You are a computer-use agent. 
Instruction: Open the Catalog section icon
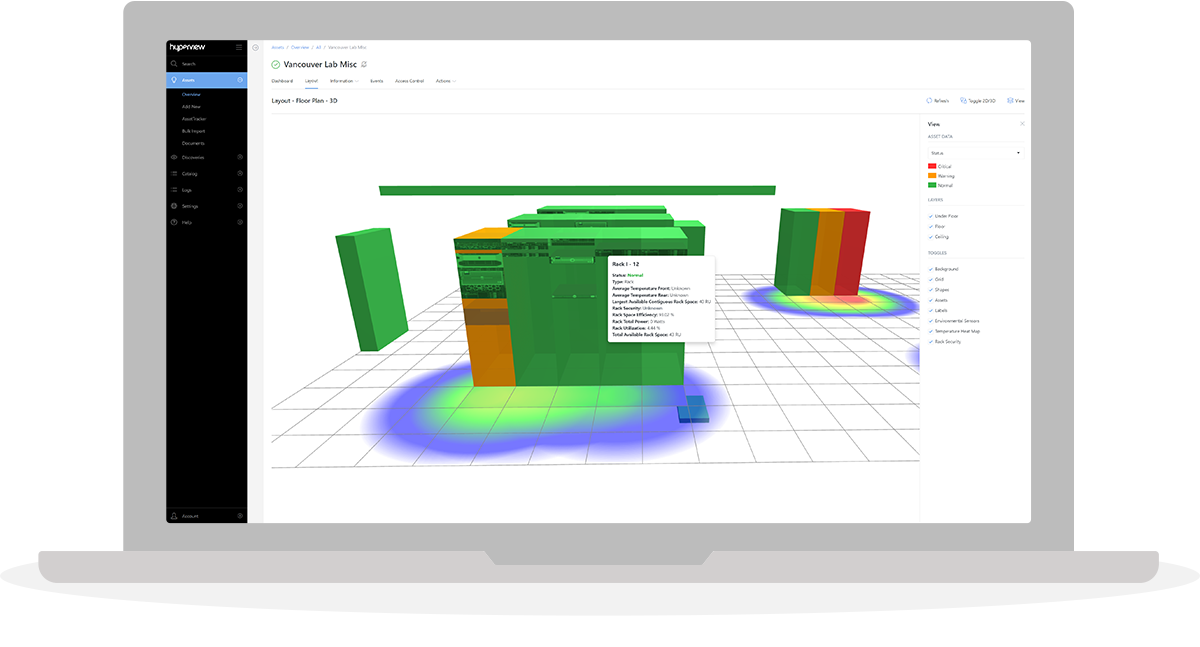[173, 173]
